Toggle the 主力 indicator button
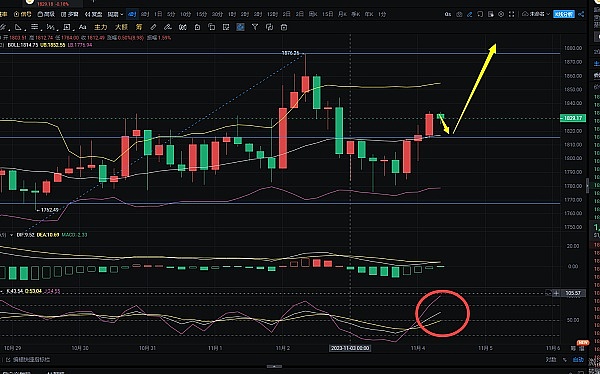 101,27
